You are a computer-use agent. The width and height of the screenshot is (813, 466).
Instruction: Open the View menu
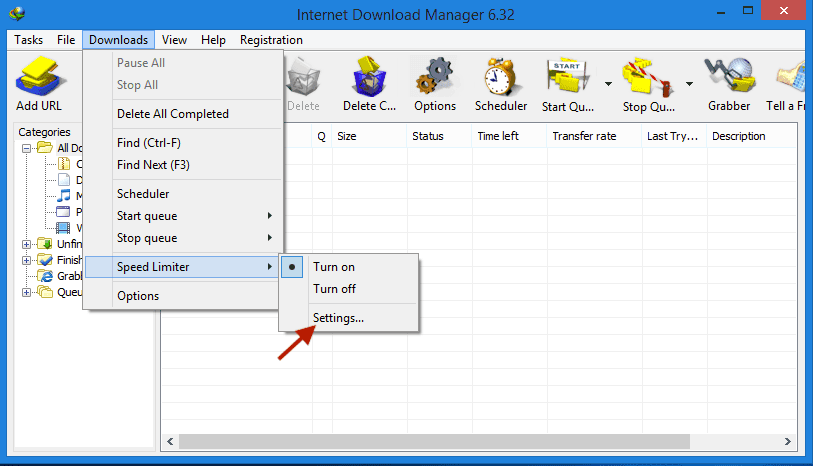coord(174,40)
